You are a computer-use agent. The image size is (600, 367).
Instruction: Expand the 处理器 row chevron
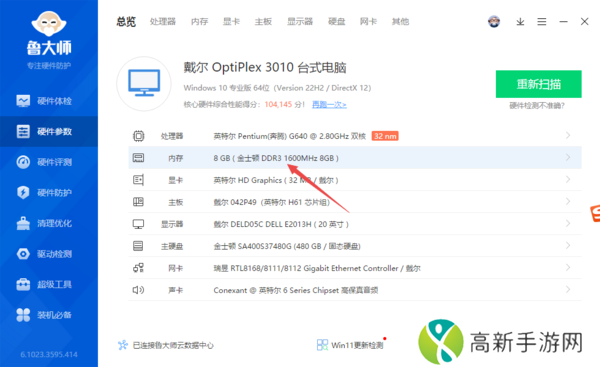pos(568,135)
